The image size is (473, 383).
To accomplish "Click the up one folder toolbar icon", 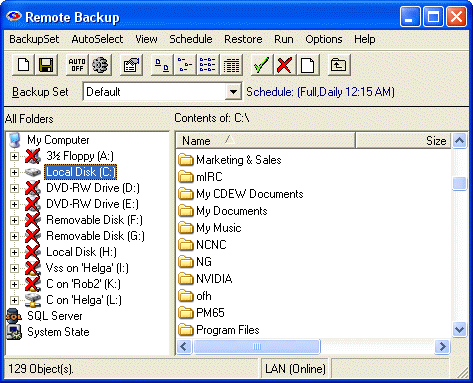I will [x=339, y=65].
